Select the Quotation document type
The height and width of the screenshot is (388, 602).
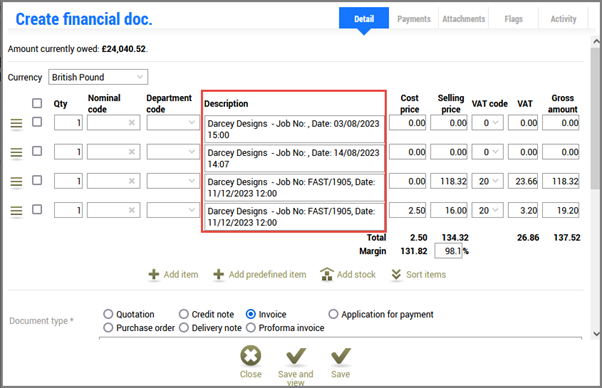108,314
